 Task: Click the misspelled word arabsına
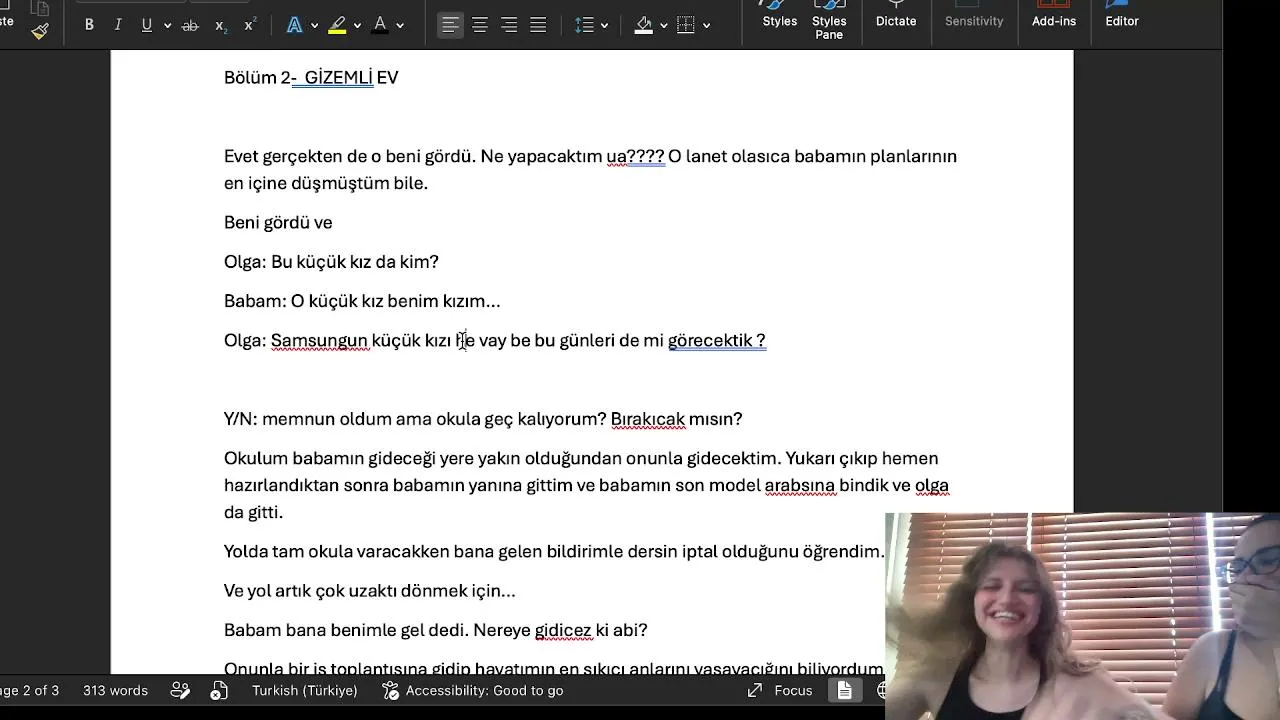[x=799, y=486]
